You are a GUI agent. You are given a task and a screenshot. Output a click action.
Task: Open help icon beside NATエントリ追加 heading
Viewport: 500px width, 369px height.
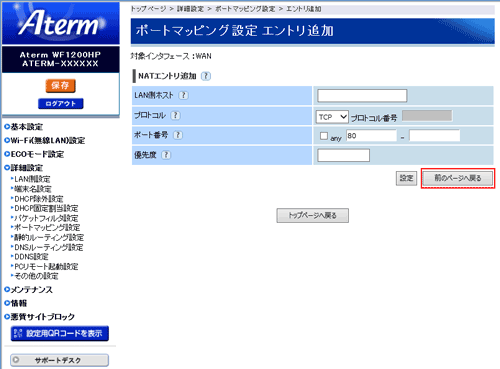click(x=206, y=76)
